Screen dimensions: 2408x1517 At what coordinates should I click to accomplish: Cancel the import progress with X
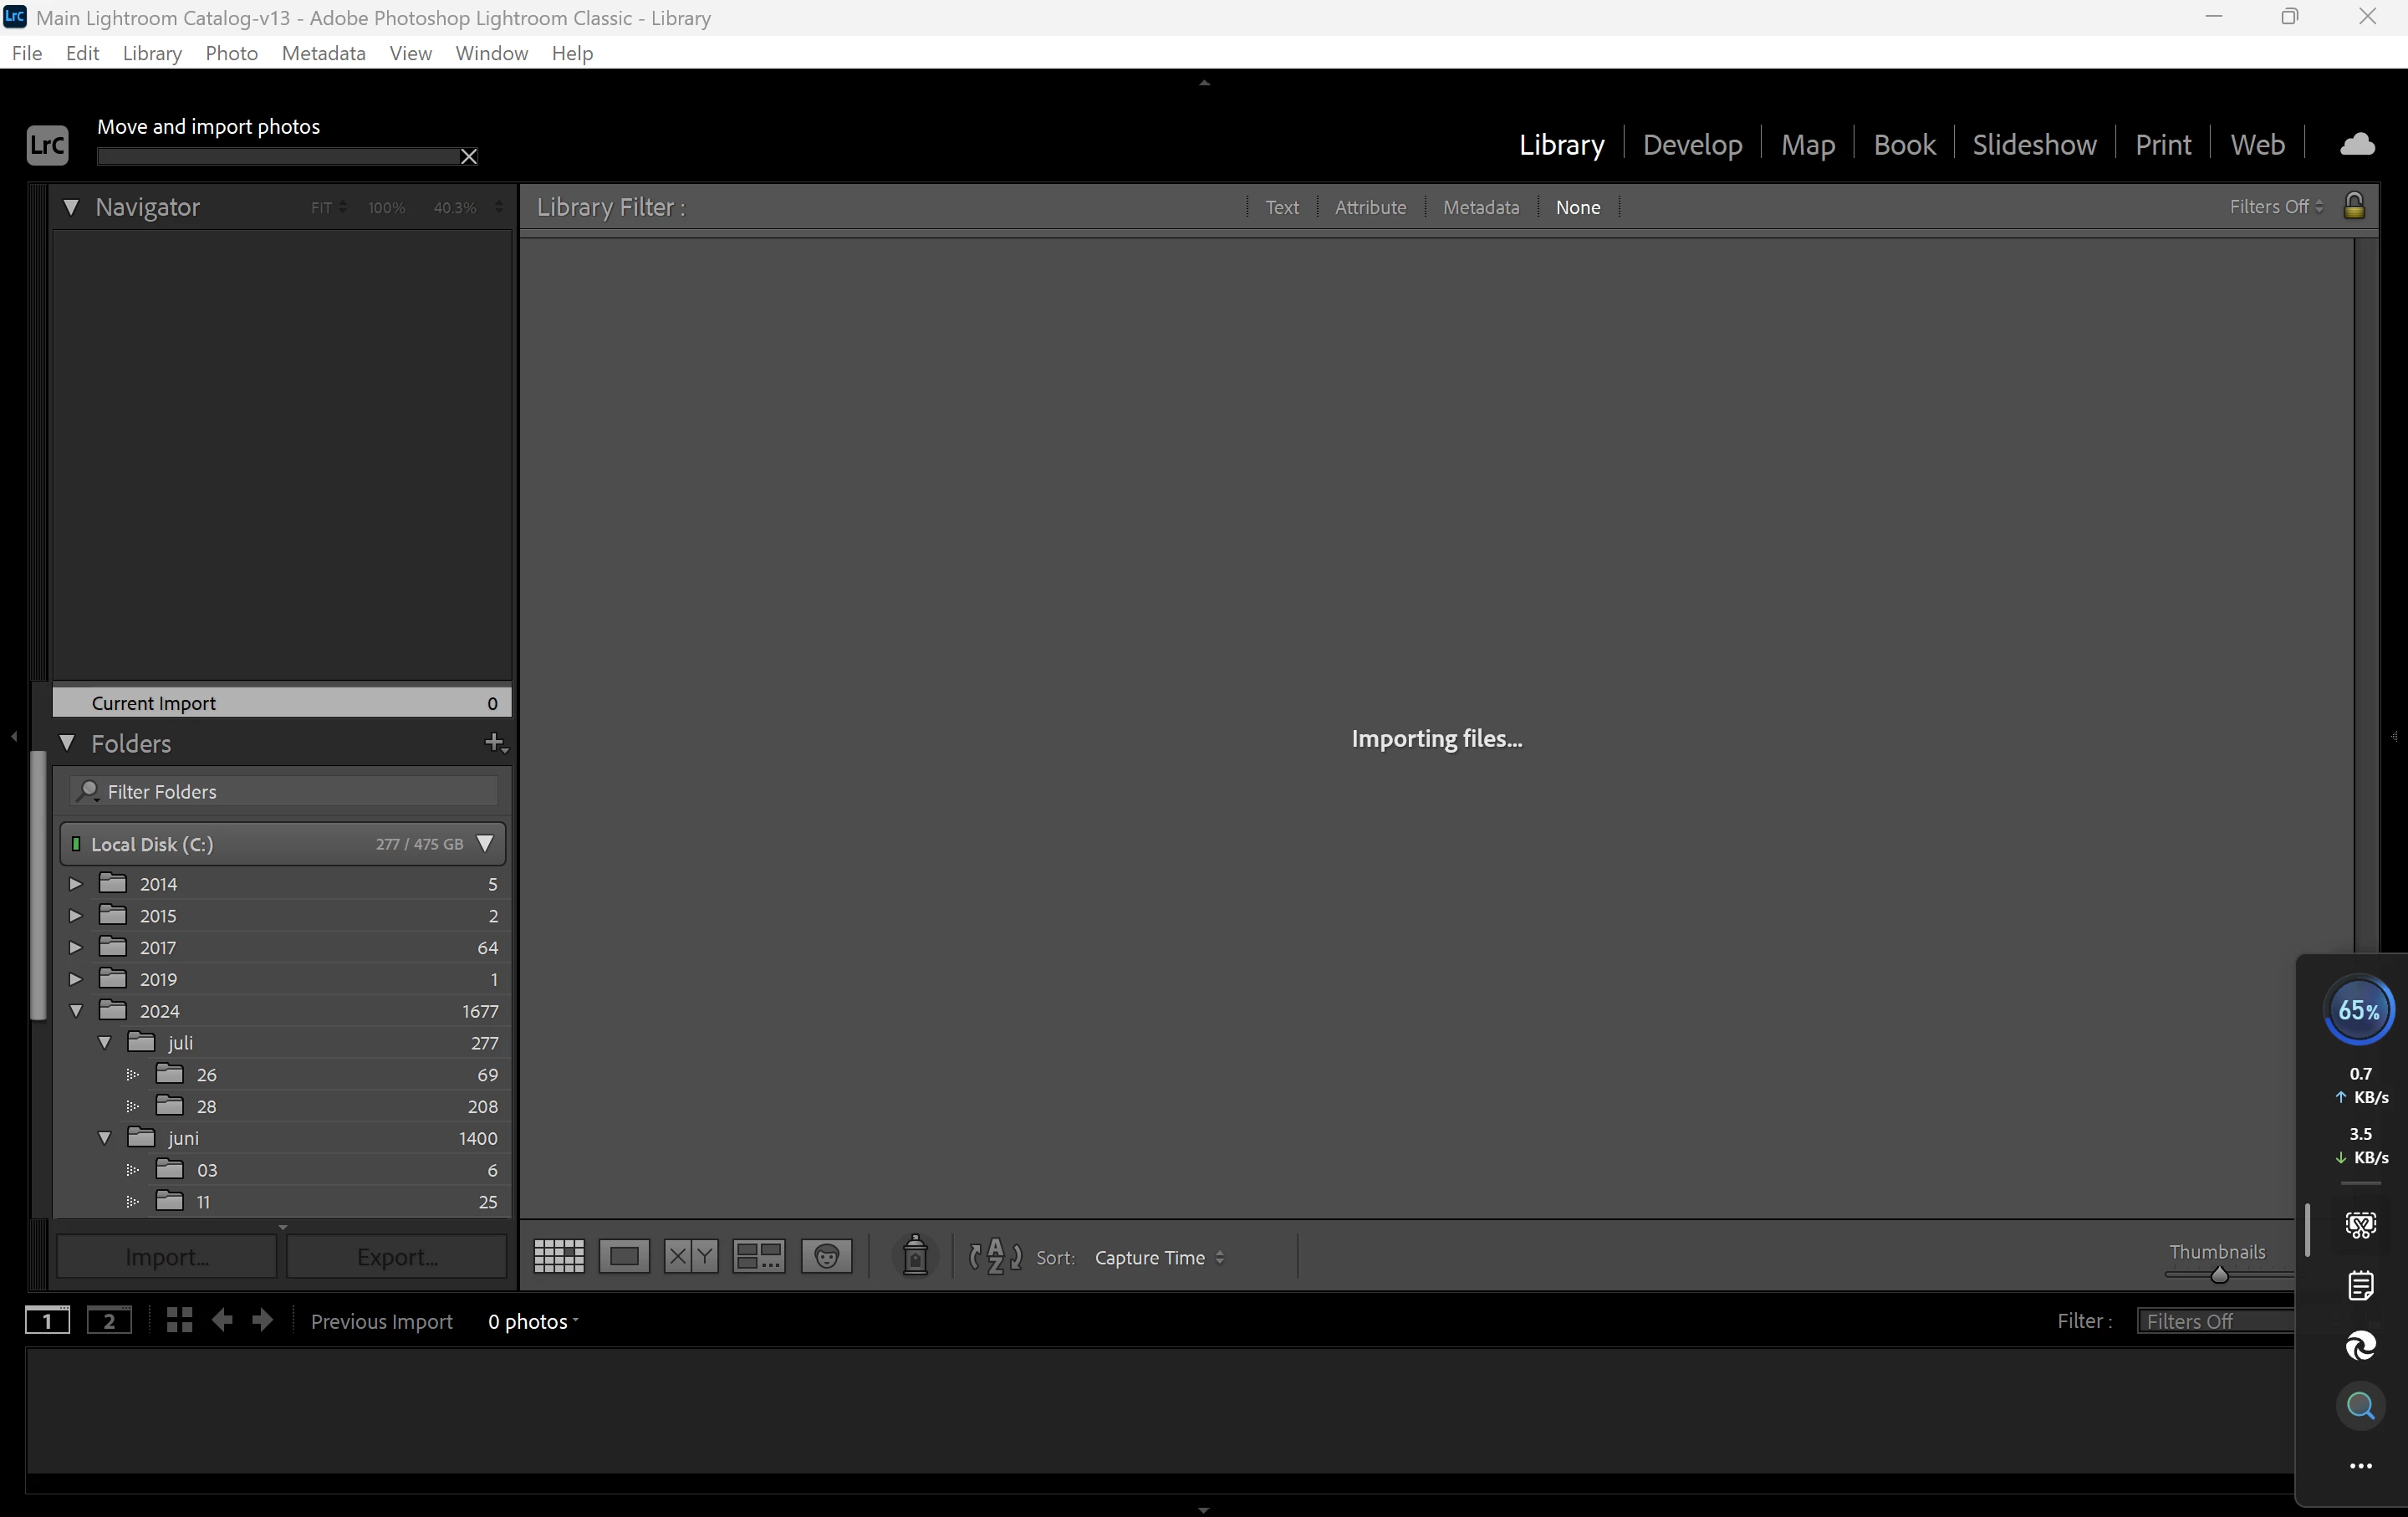(468, 156)
